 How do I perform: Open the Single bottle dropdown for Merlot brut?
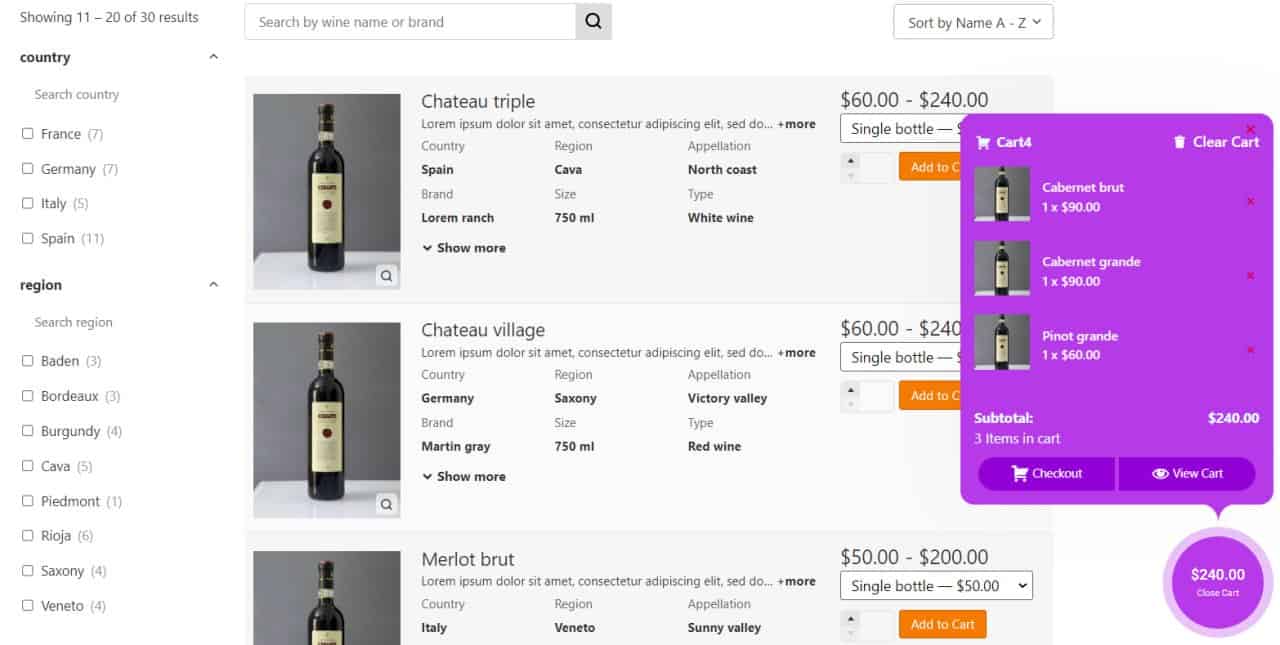tap(935, 585)
